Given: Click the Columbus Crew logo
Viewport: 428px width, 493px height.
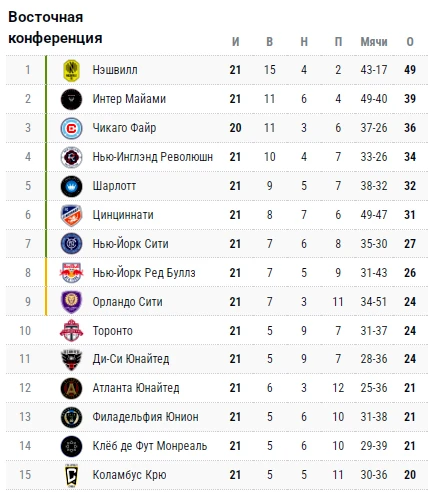Looking at the screenshot, I should click(x=71, y=475).
